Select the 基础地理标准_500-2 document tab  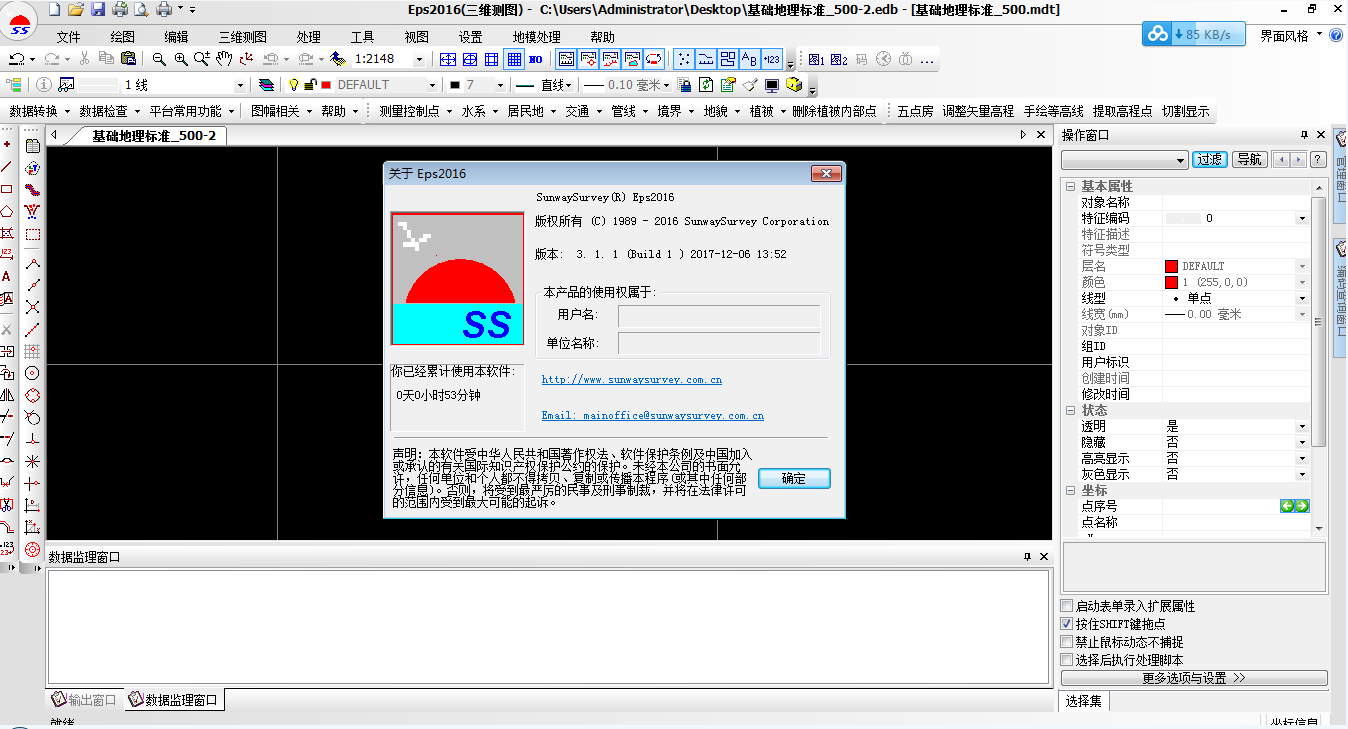[x=153, y=135]
